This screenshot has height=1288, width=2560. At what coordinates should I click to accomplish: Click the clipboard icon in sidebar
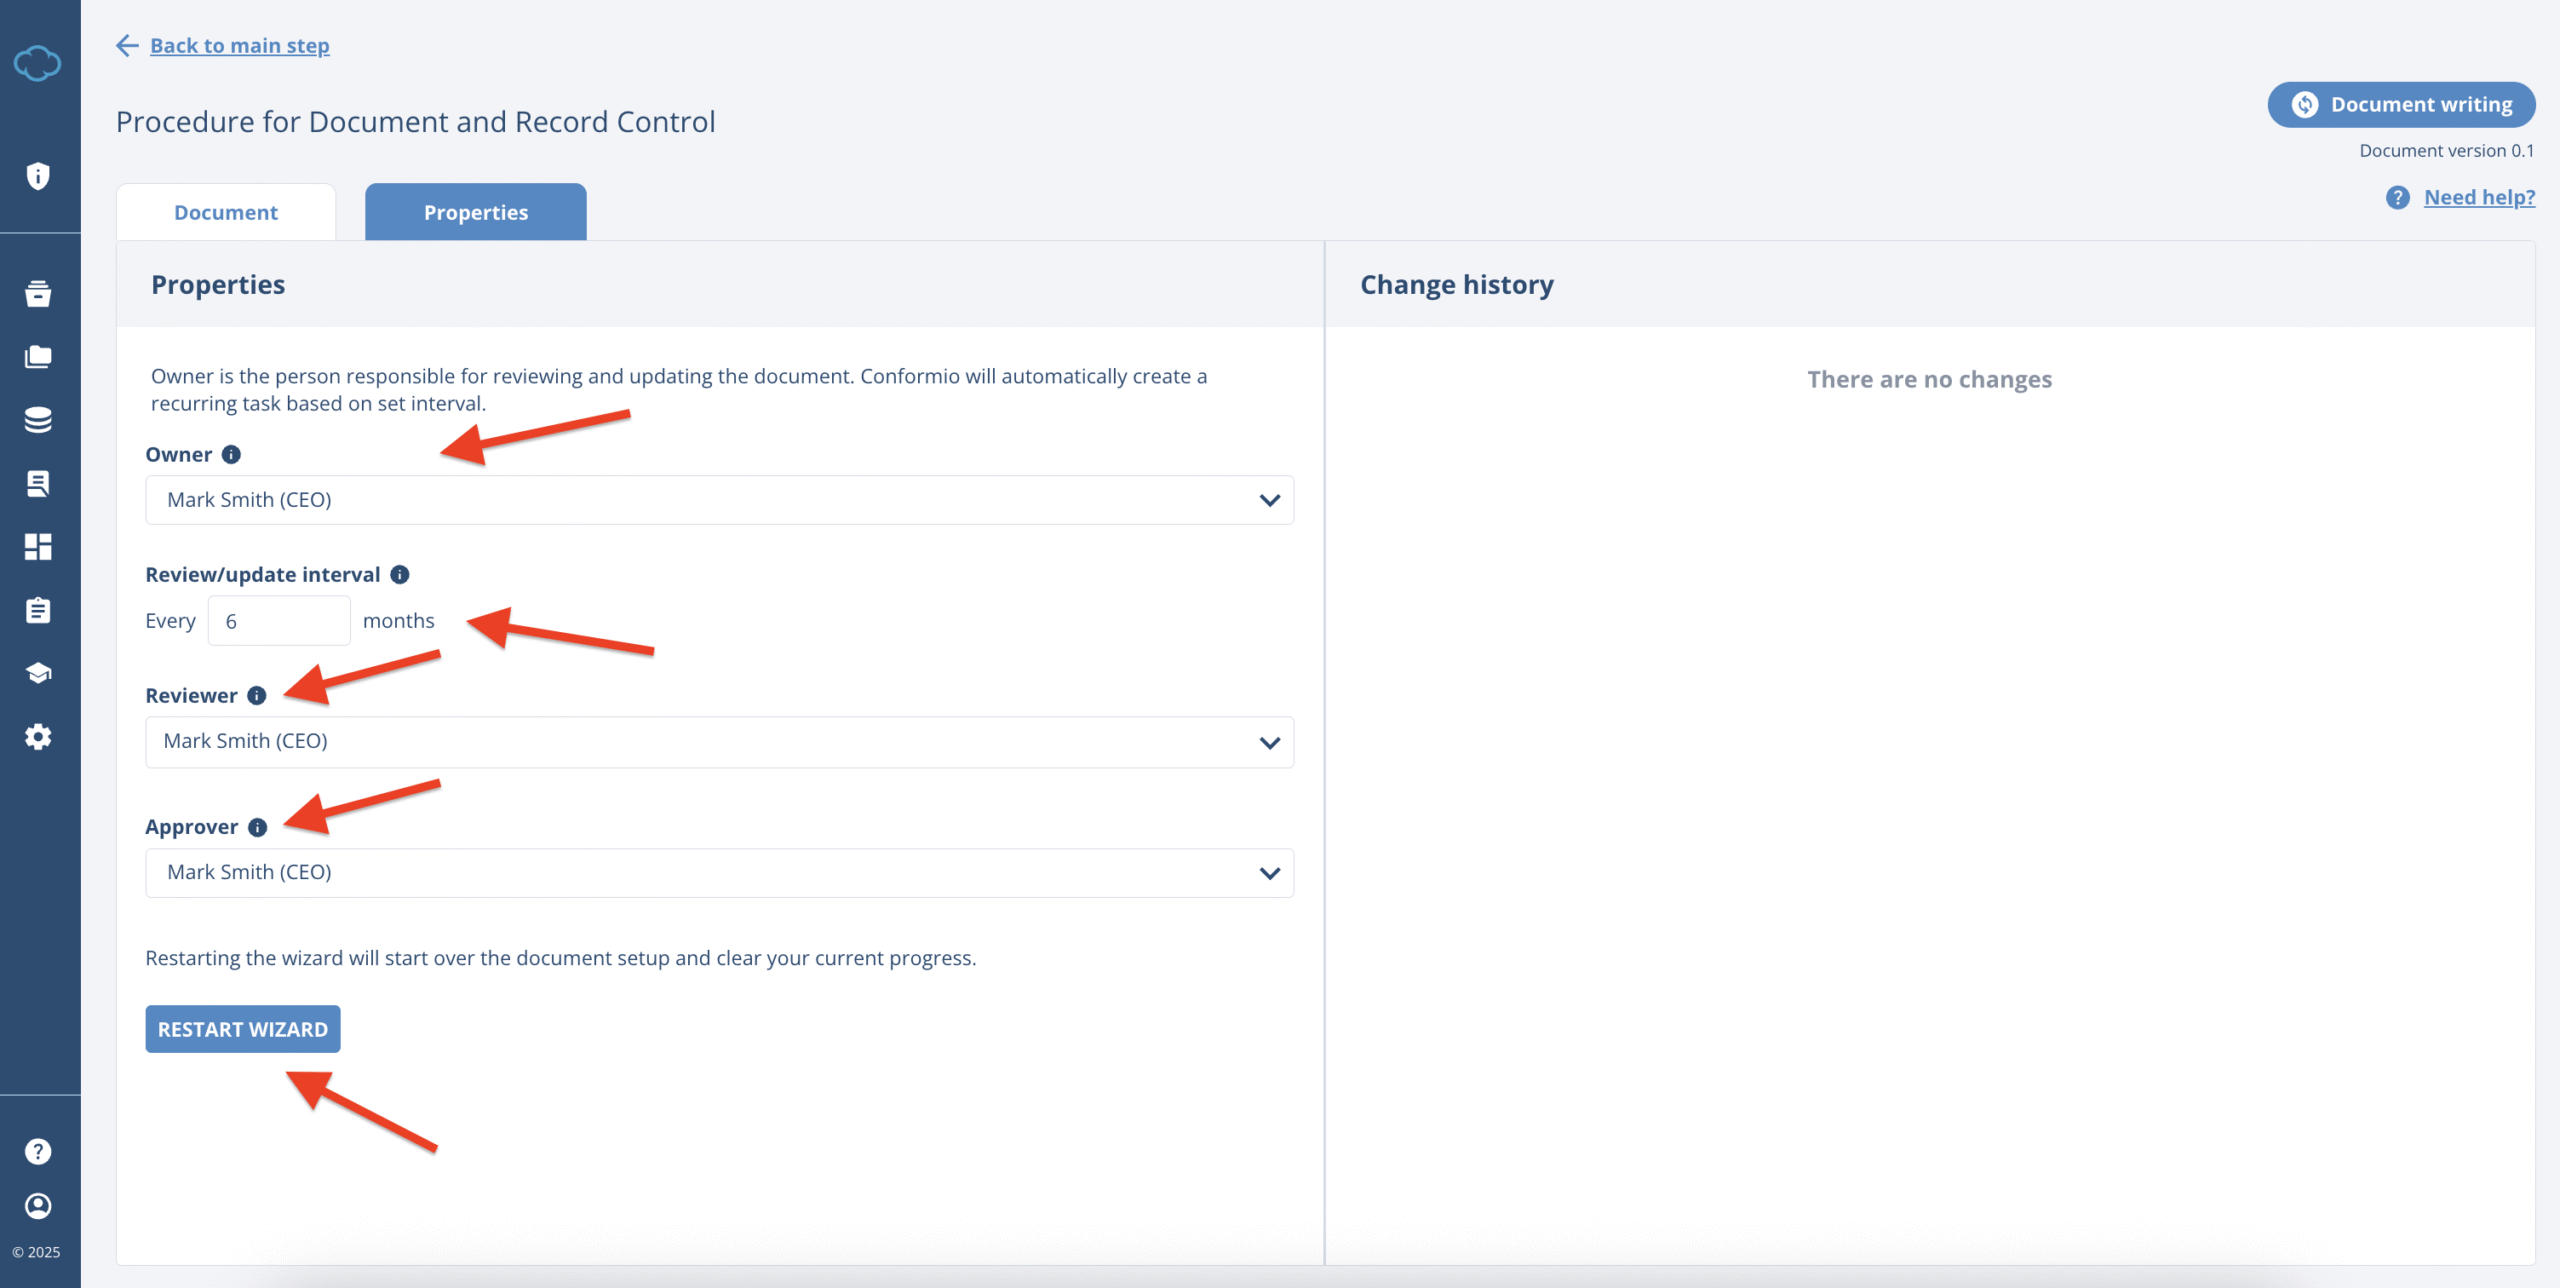38,610
